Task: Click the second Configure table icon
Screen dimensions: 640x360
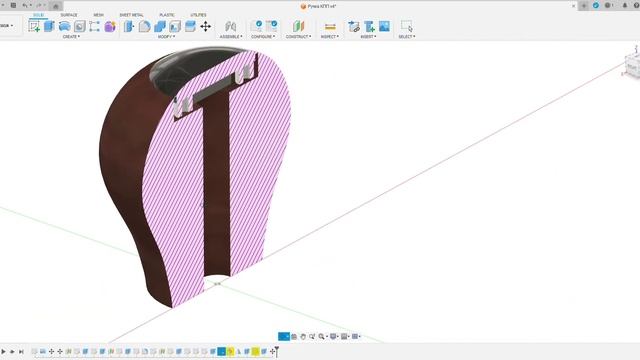Action: [x=271, y=27]
